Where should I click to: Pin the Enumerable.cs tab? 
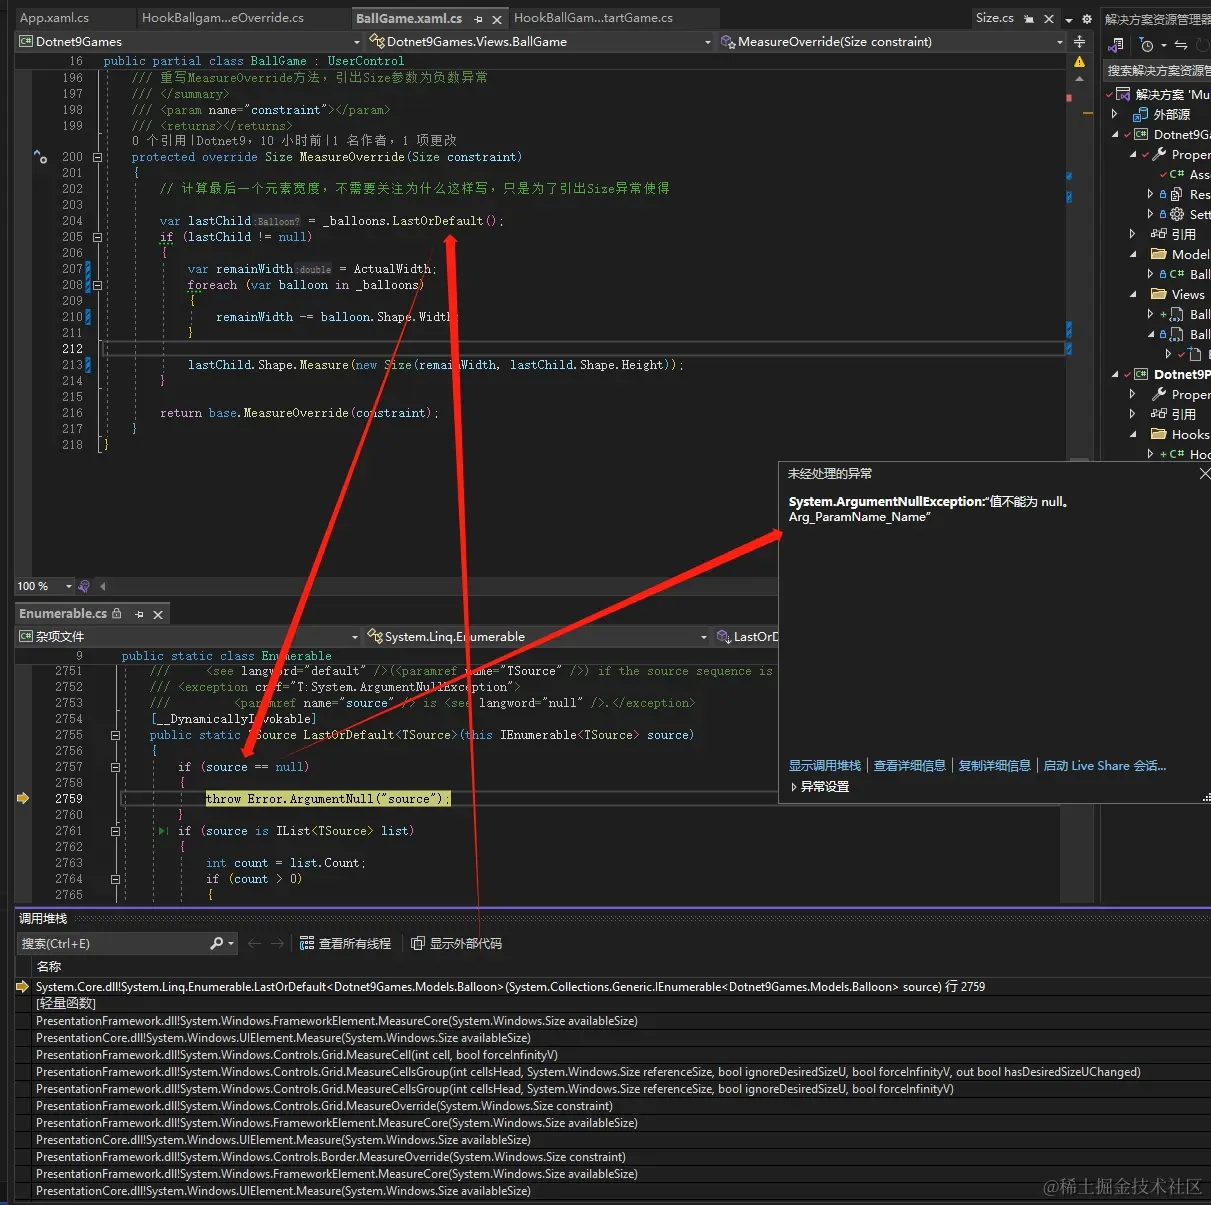[x=139, y=614]
